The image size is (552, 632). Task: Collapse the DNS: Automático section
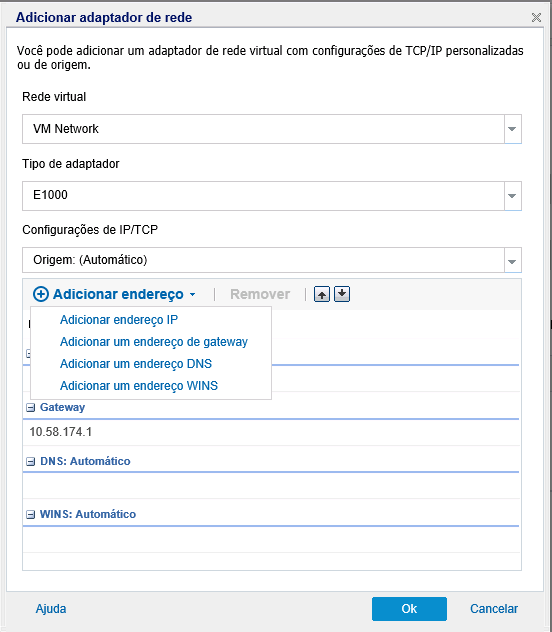[30, 462]
